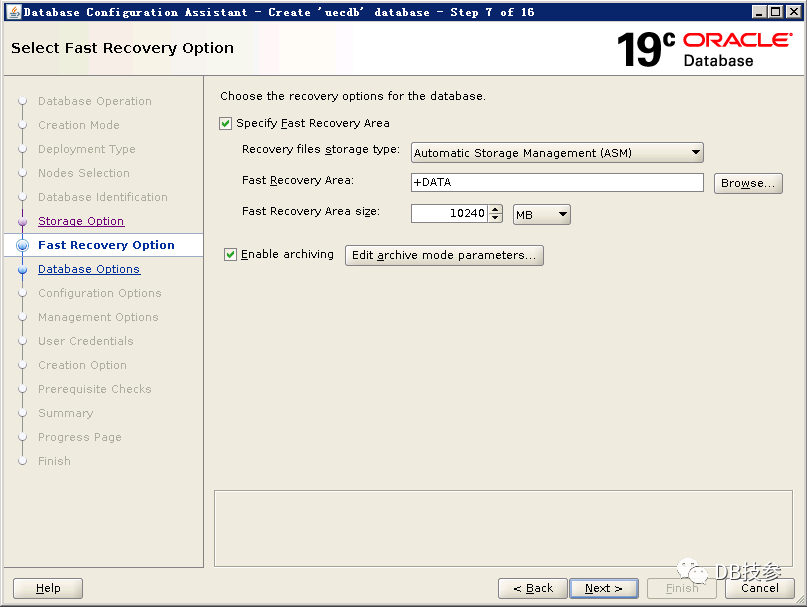Click Browse button for recovery area
Screen dimensions: 807x607
747,183
